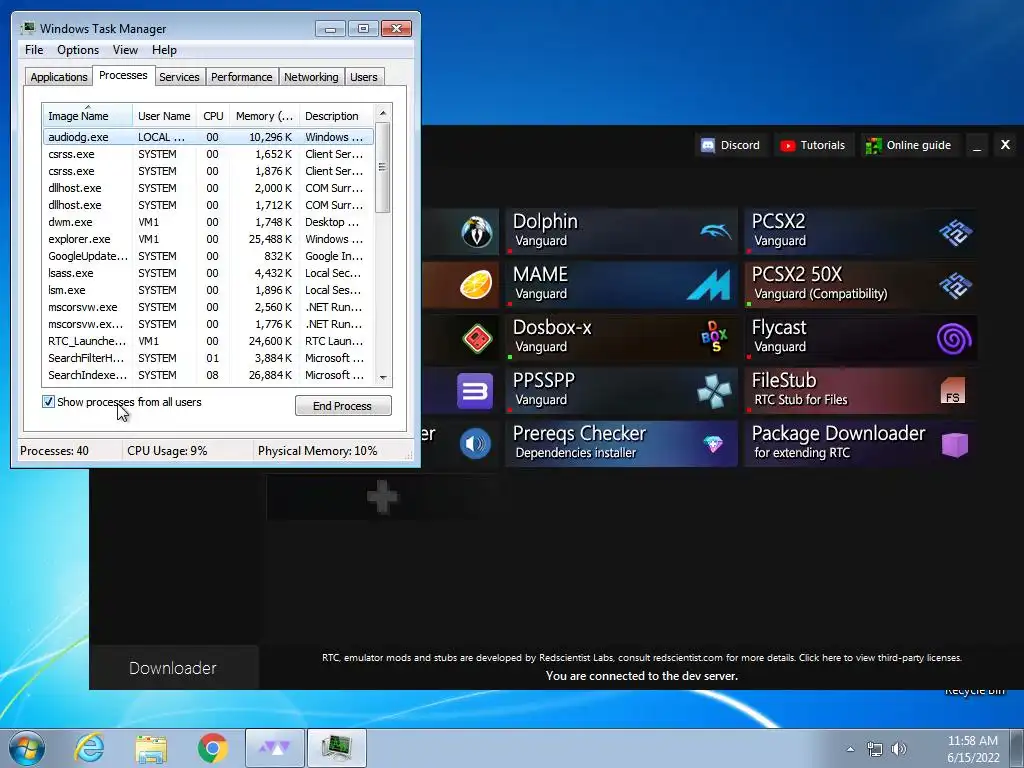Open FileStub RTC Stub for Files
1024x768 pixels.
point(861,391)
